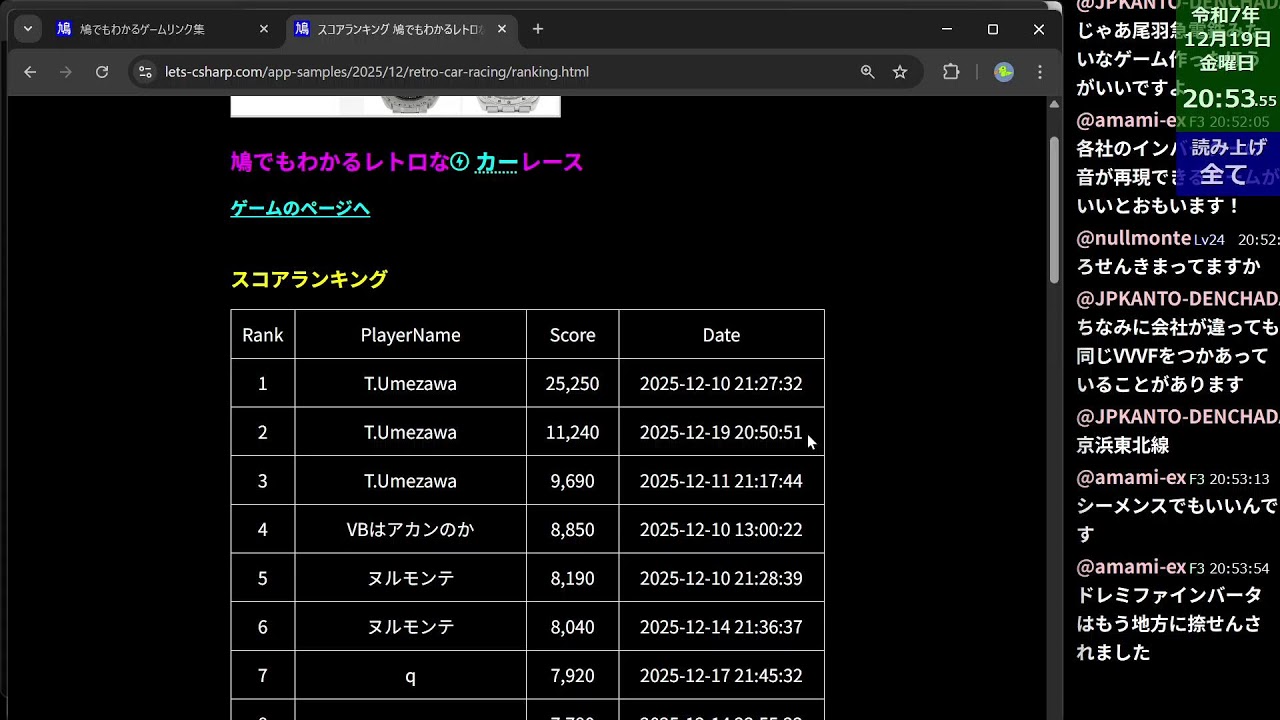Open the Chrome profile avatar
Image resolution: width=1280 pixels, height=720 pixels.
pyautogui.click(x=1003, y=72)
